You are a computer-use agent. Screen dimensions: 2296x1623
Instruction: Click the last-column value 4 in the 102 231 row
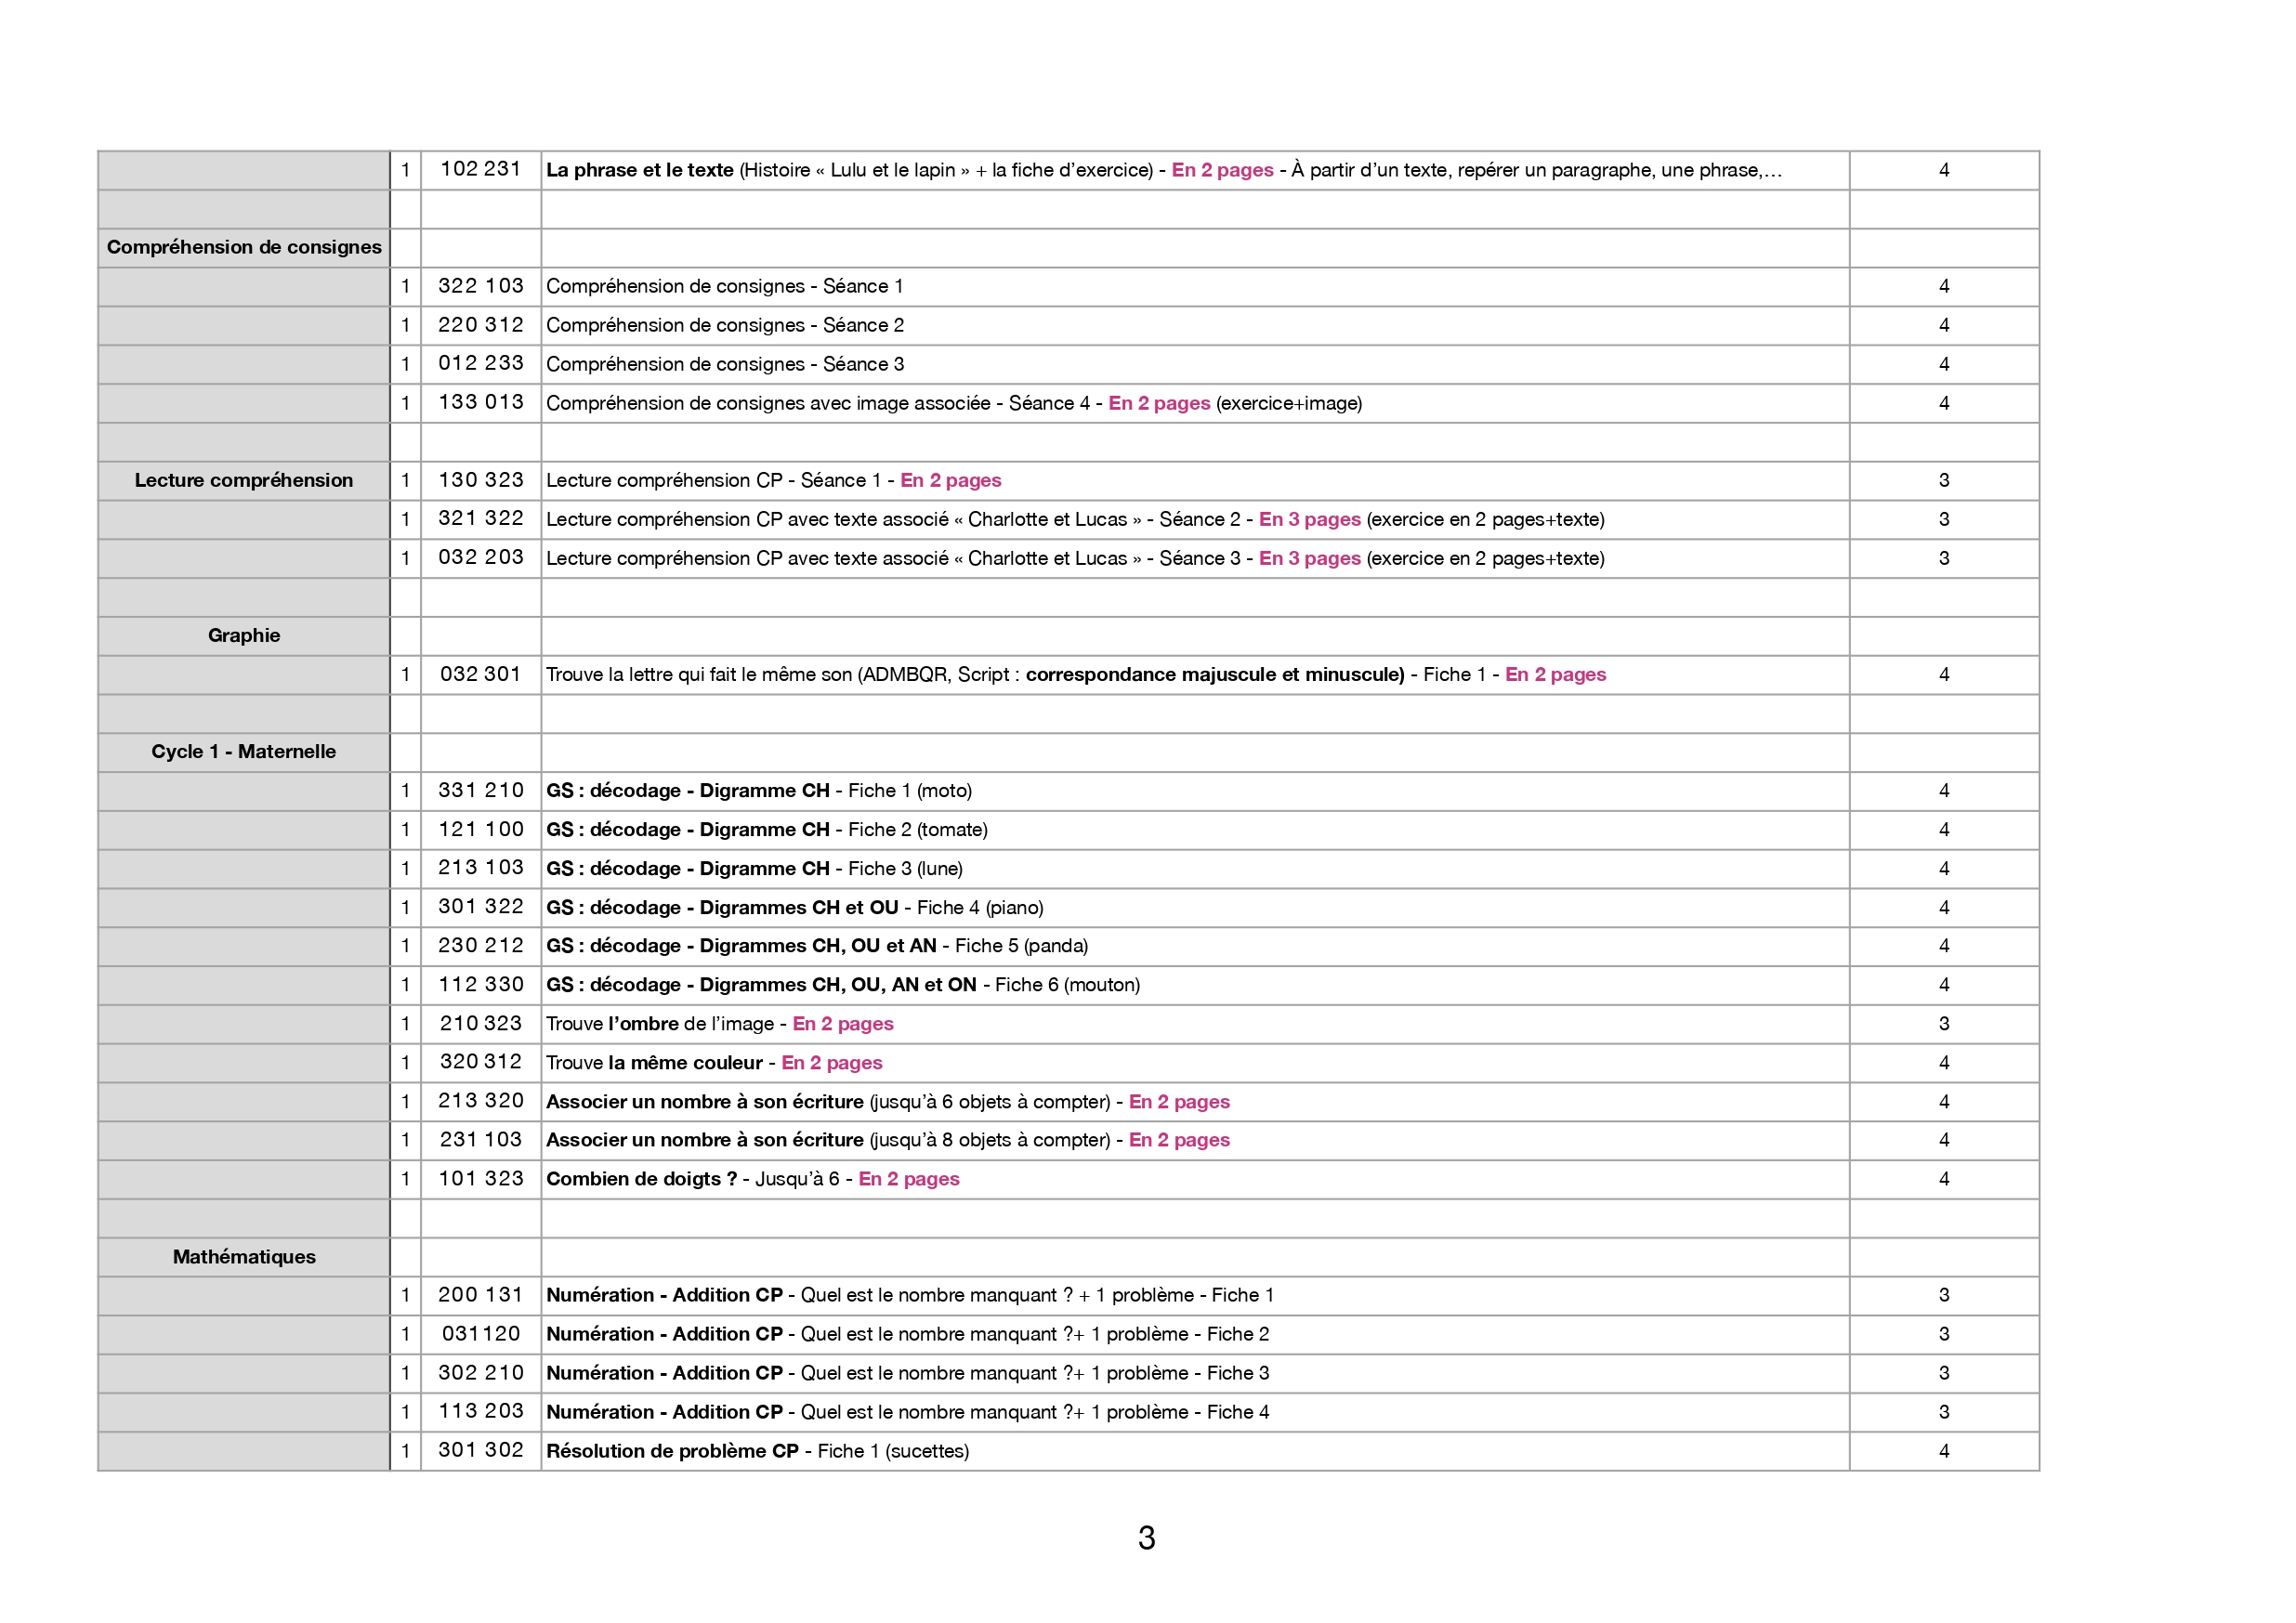[1943, 170]
